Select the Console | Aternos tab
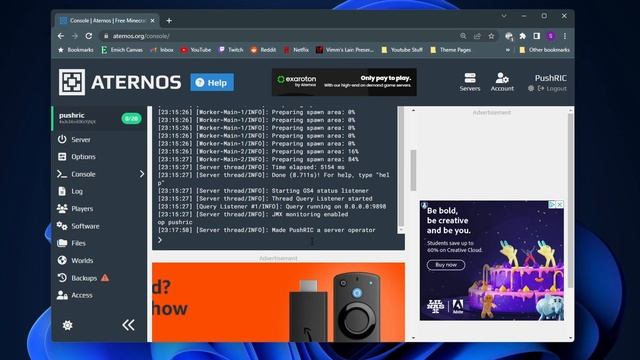 pyautogui.click(x=106, y=20)
